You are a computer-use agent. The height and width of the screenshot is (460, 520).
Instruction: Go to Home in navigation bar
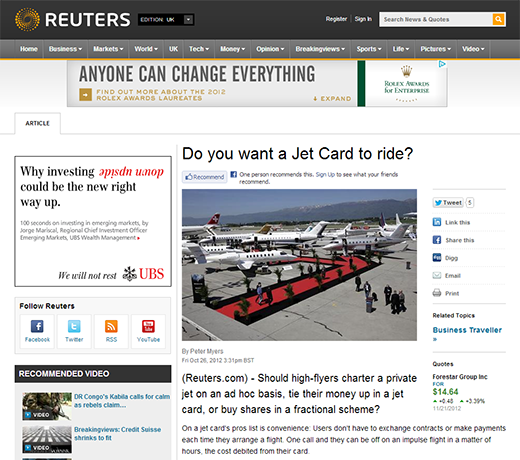click(29, 49)
